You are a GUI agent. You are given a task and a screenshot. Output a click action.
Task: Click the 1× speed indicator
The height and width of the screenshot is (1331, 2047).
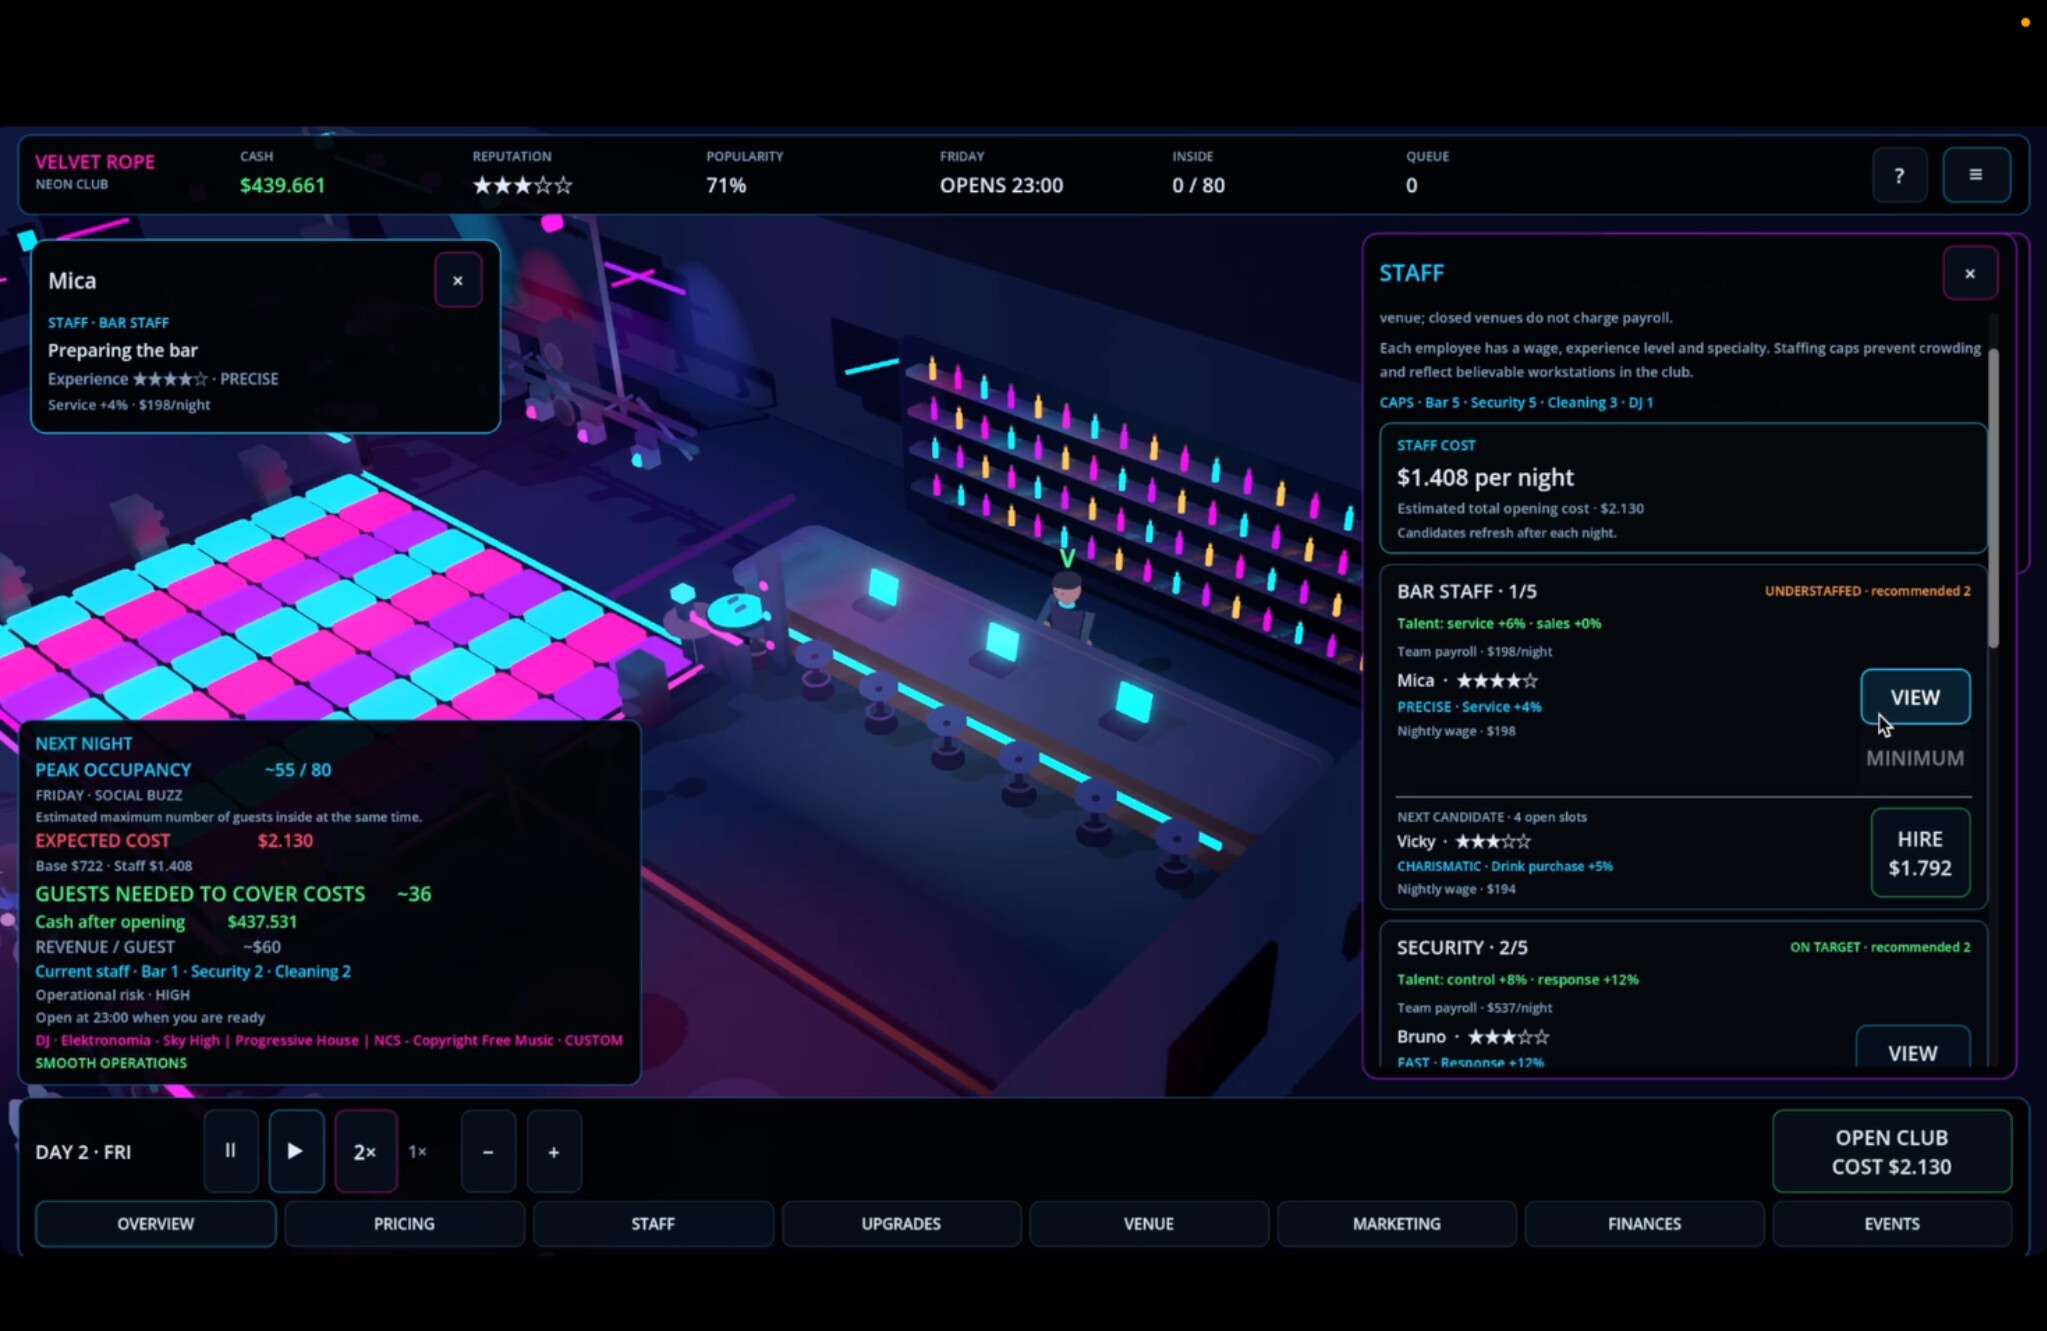(418, 1152)
